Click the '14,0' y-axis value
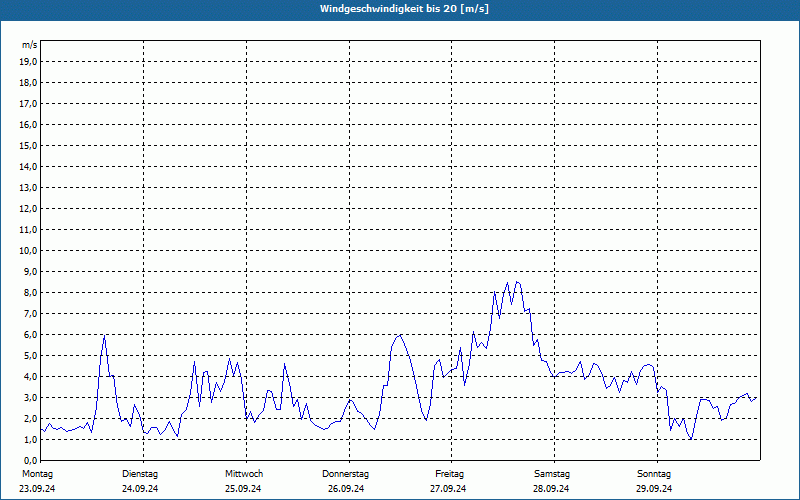 pos(29,166)
